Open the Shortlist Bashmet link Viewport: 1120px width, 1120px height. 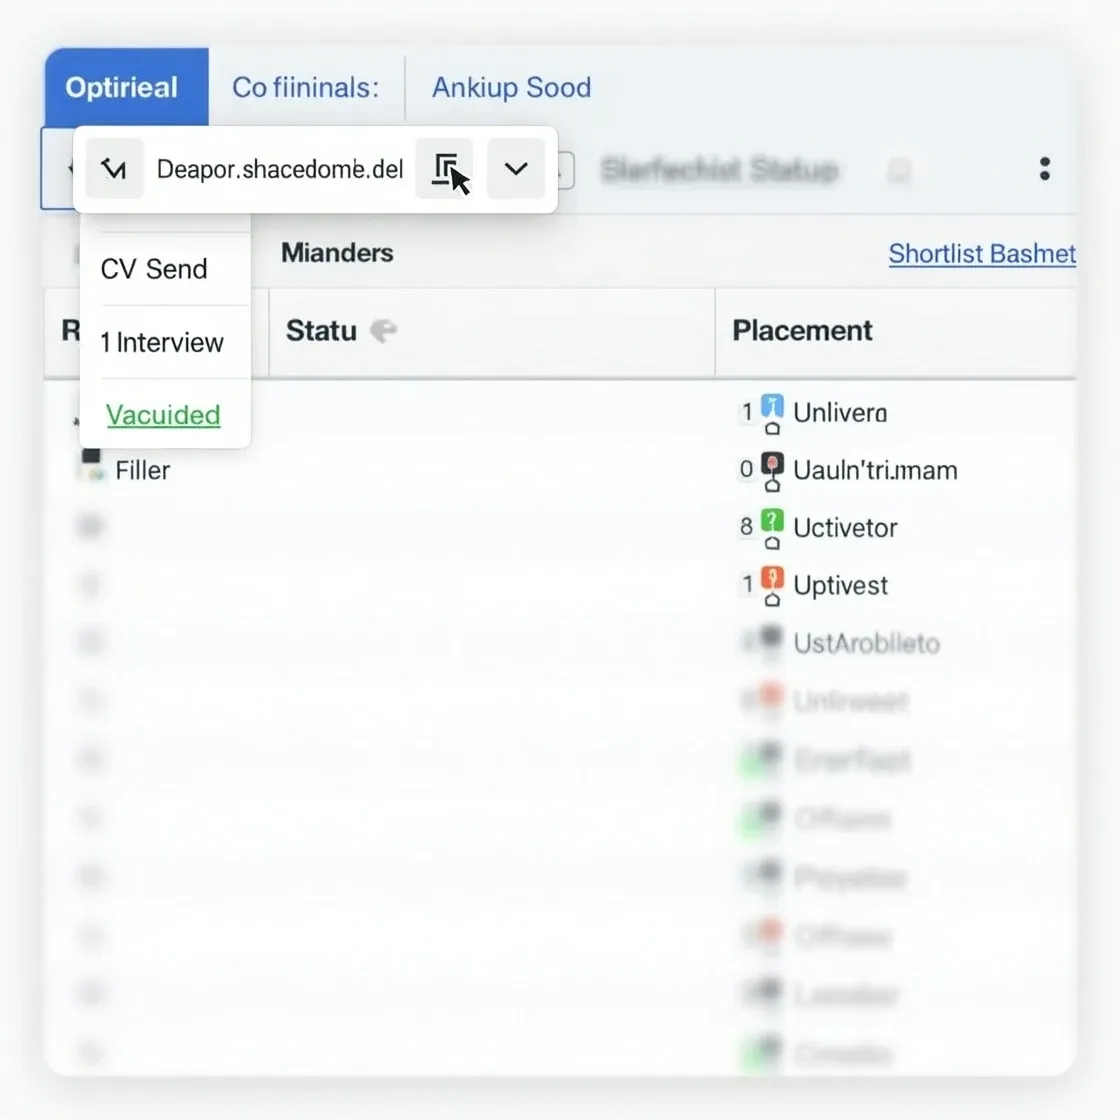coord(982,253)
